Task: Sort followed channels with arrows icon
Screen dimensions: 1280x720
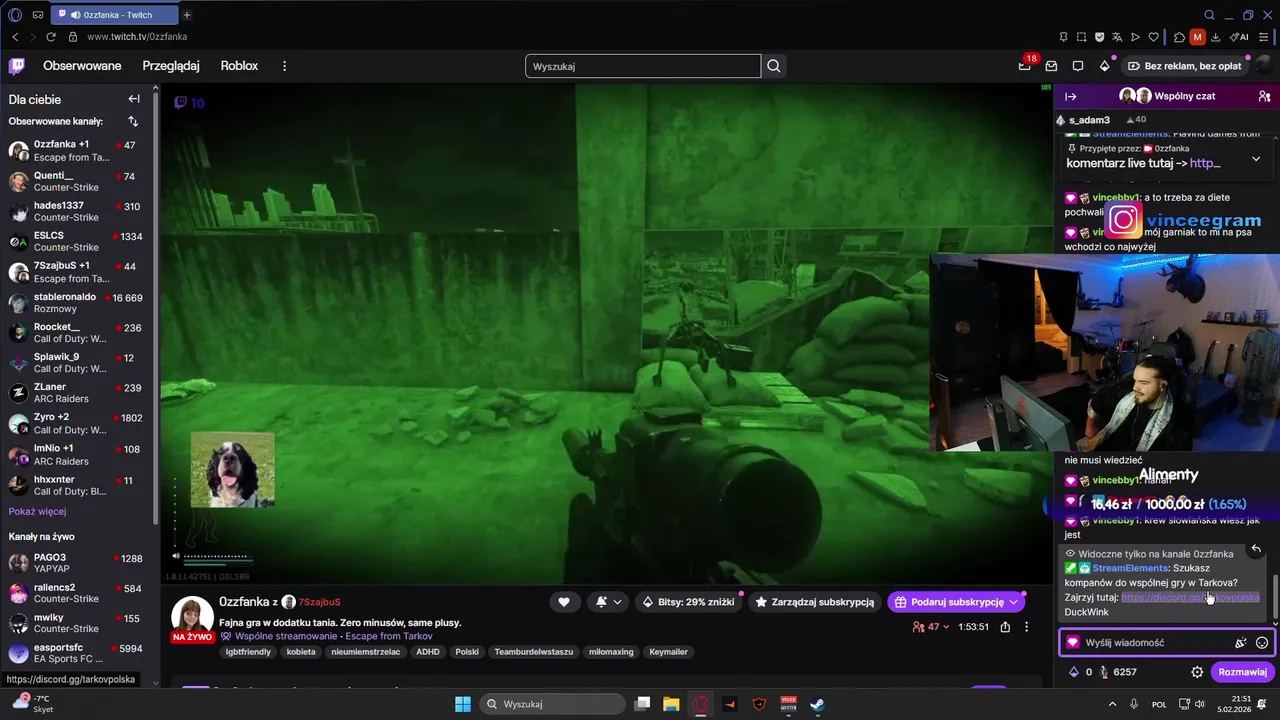Action: pos(133,121)
